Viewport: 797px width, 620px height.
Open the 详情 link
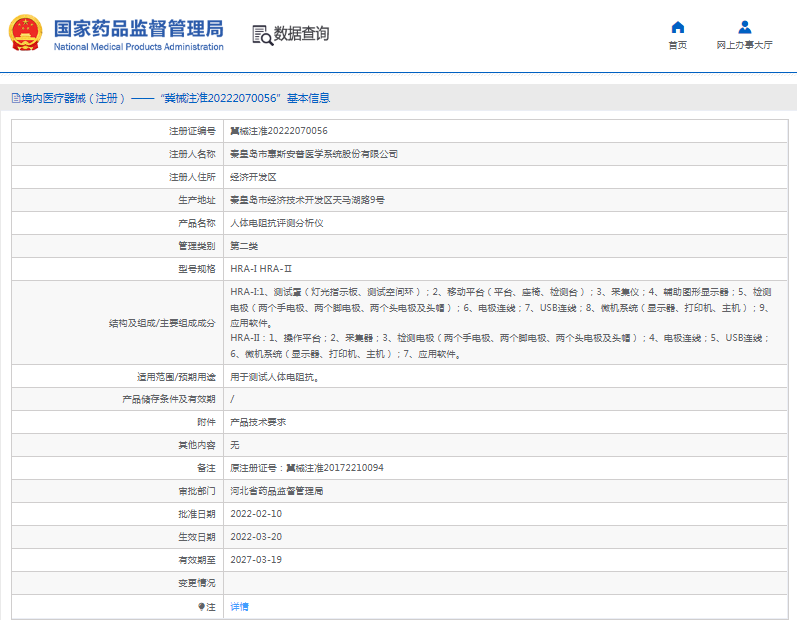coord(239,606)
